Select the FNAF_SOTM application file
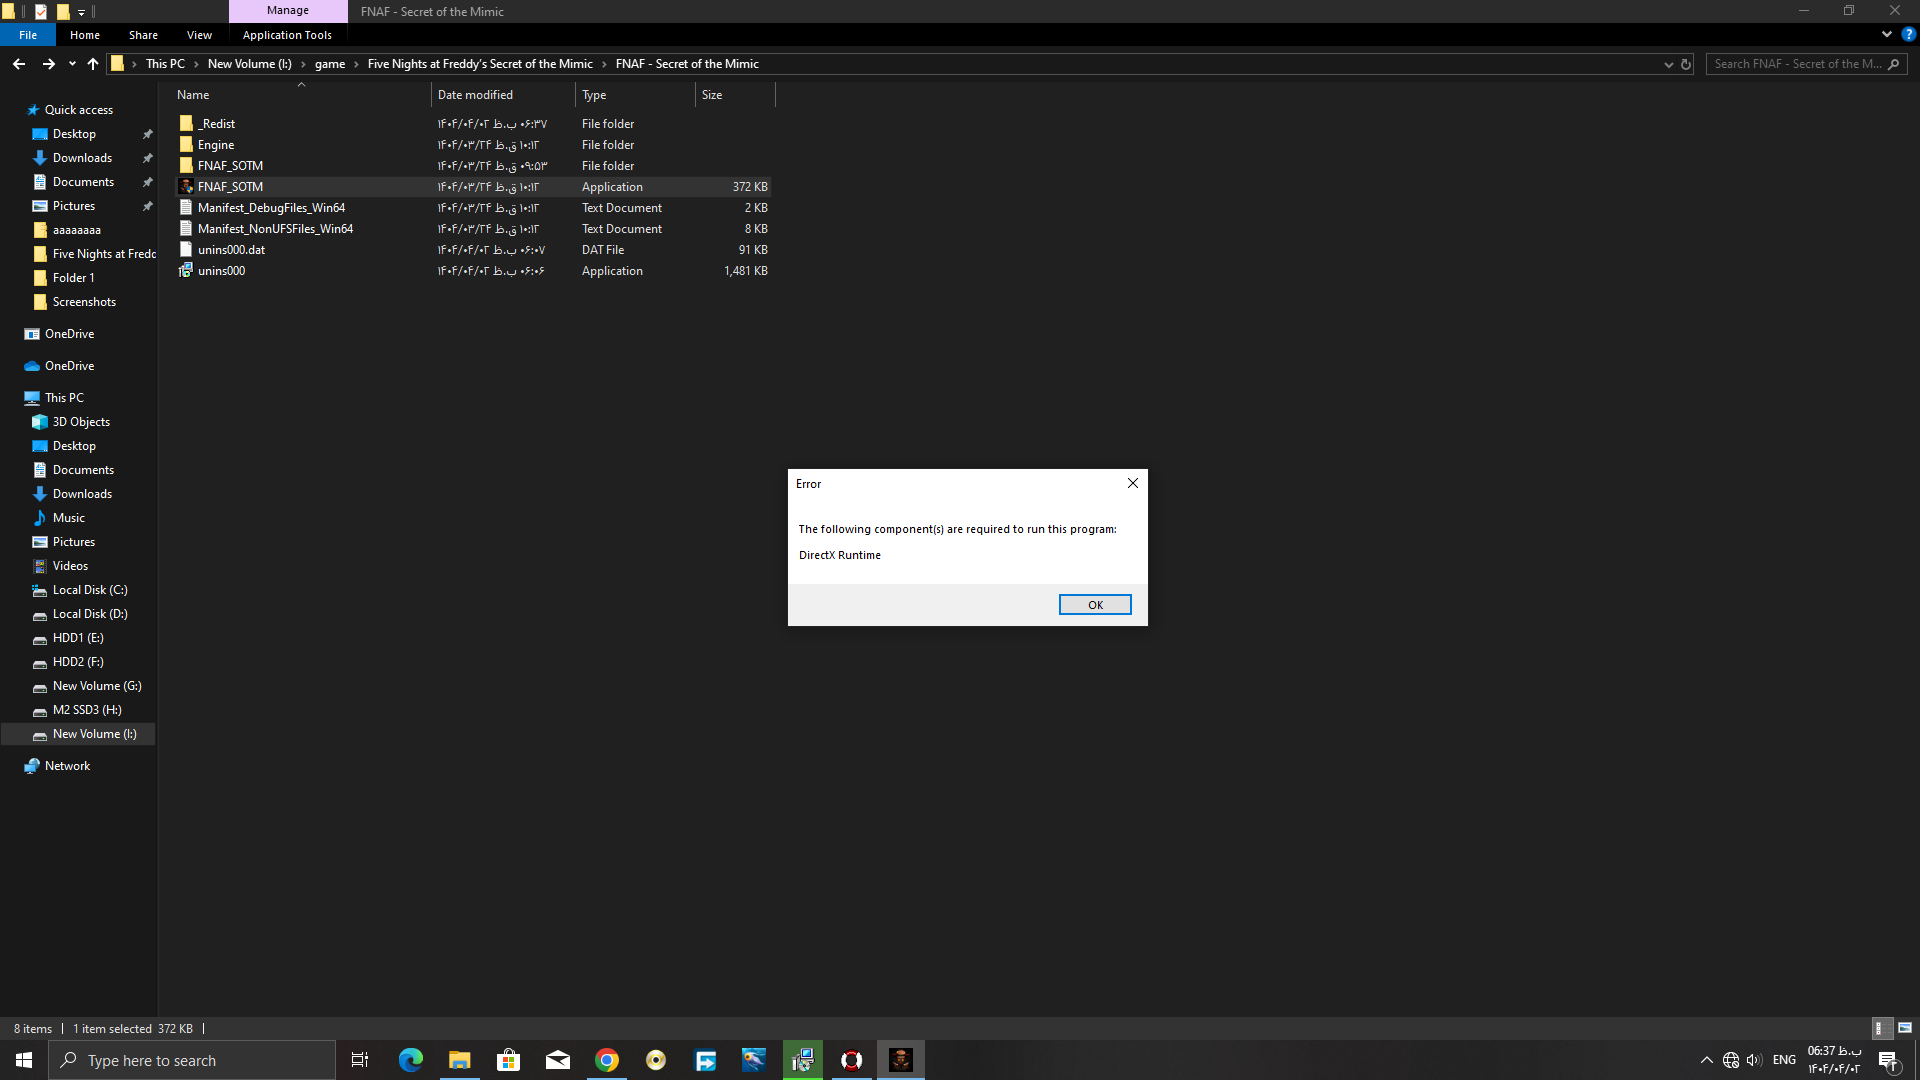Screen dimensions: 1920x1080 pos(230,187)
